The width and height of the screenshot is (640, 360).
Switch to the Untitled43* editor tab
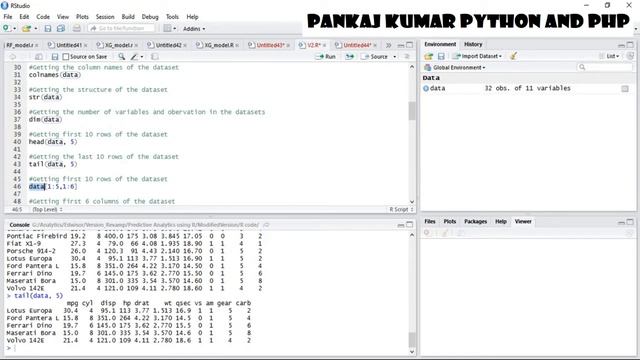point(270,45)
